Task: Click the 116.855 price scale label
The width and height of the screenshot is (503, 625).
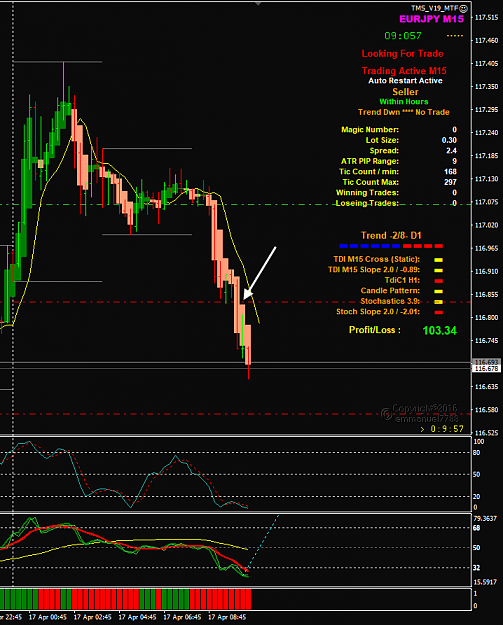Action: tap(486, 295)
